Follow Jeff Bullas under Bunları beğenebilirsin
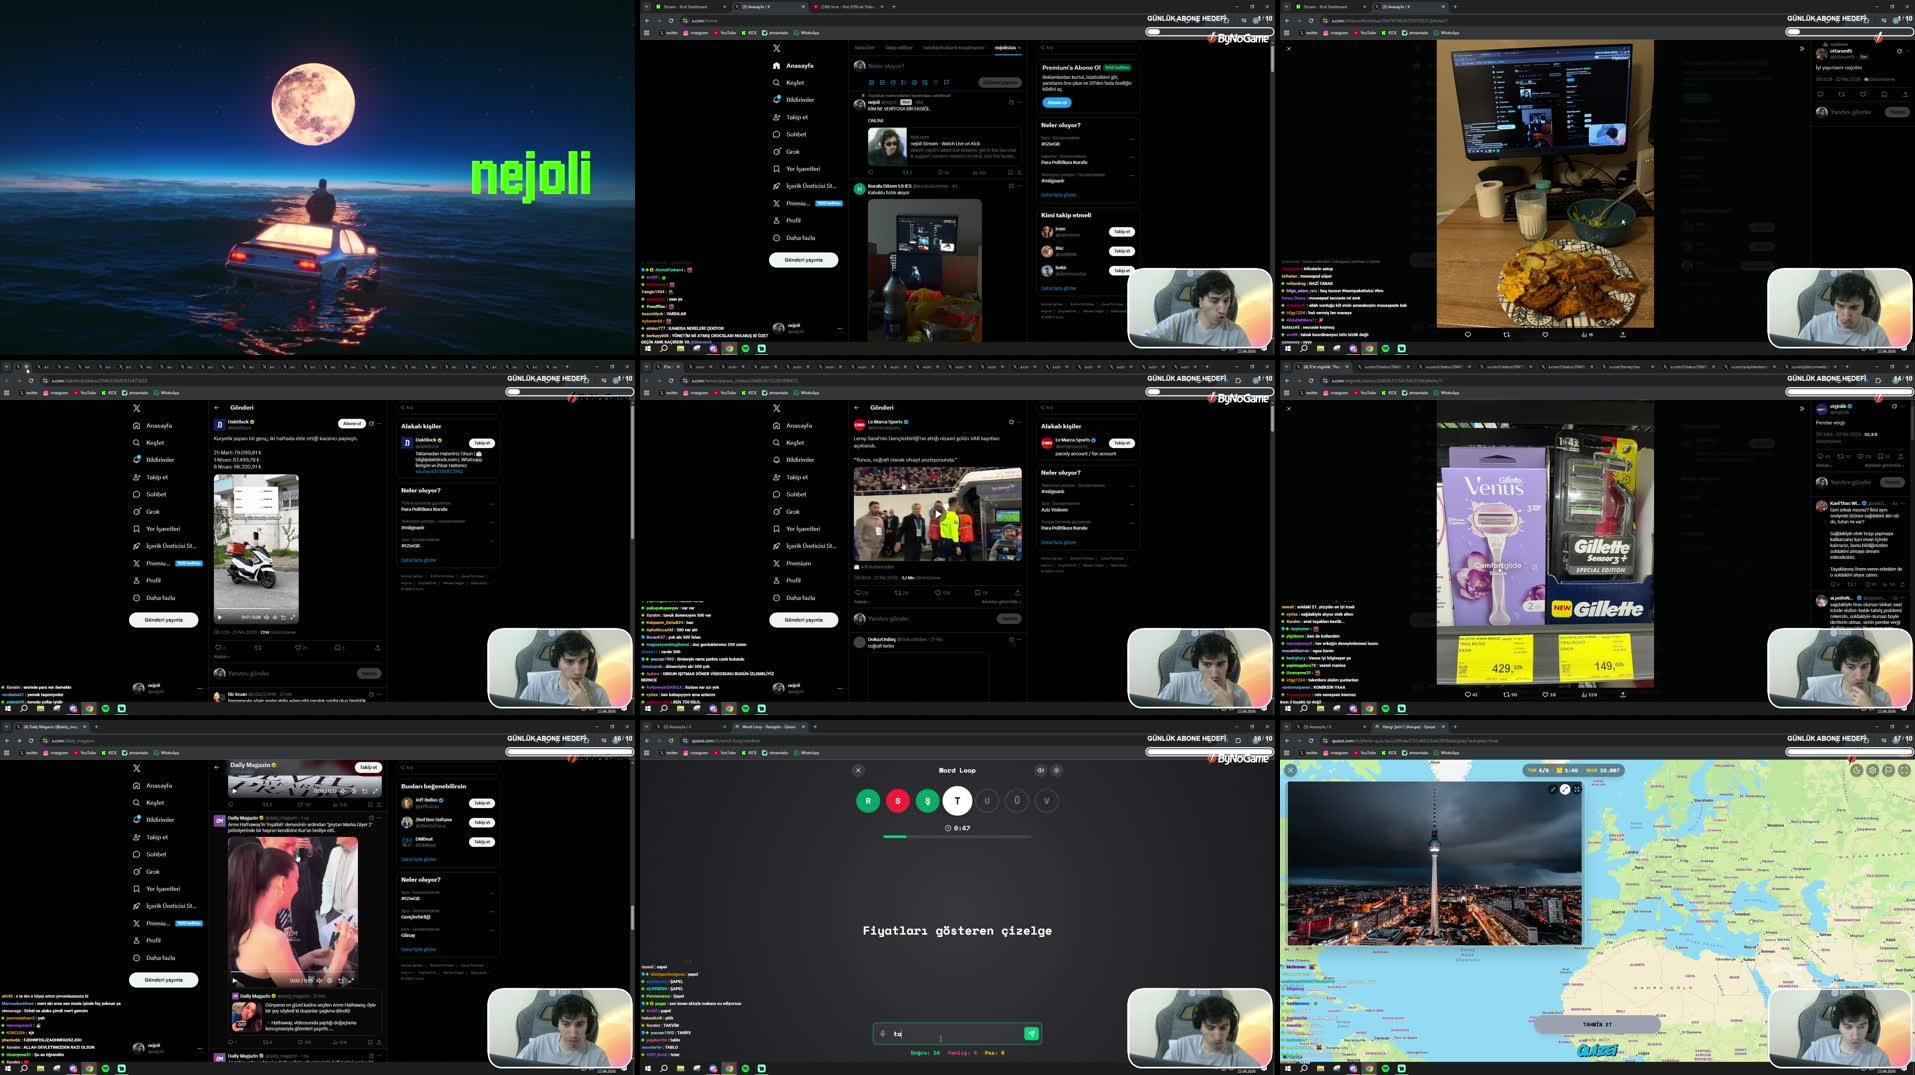 482,803
